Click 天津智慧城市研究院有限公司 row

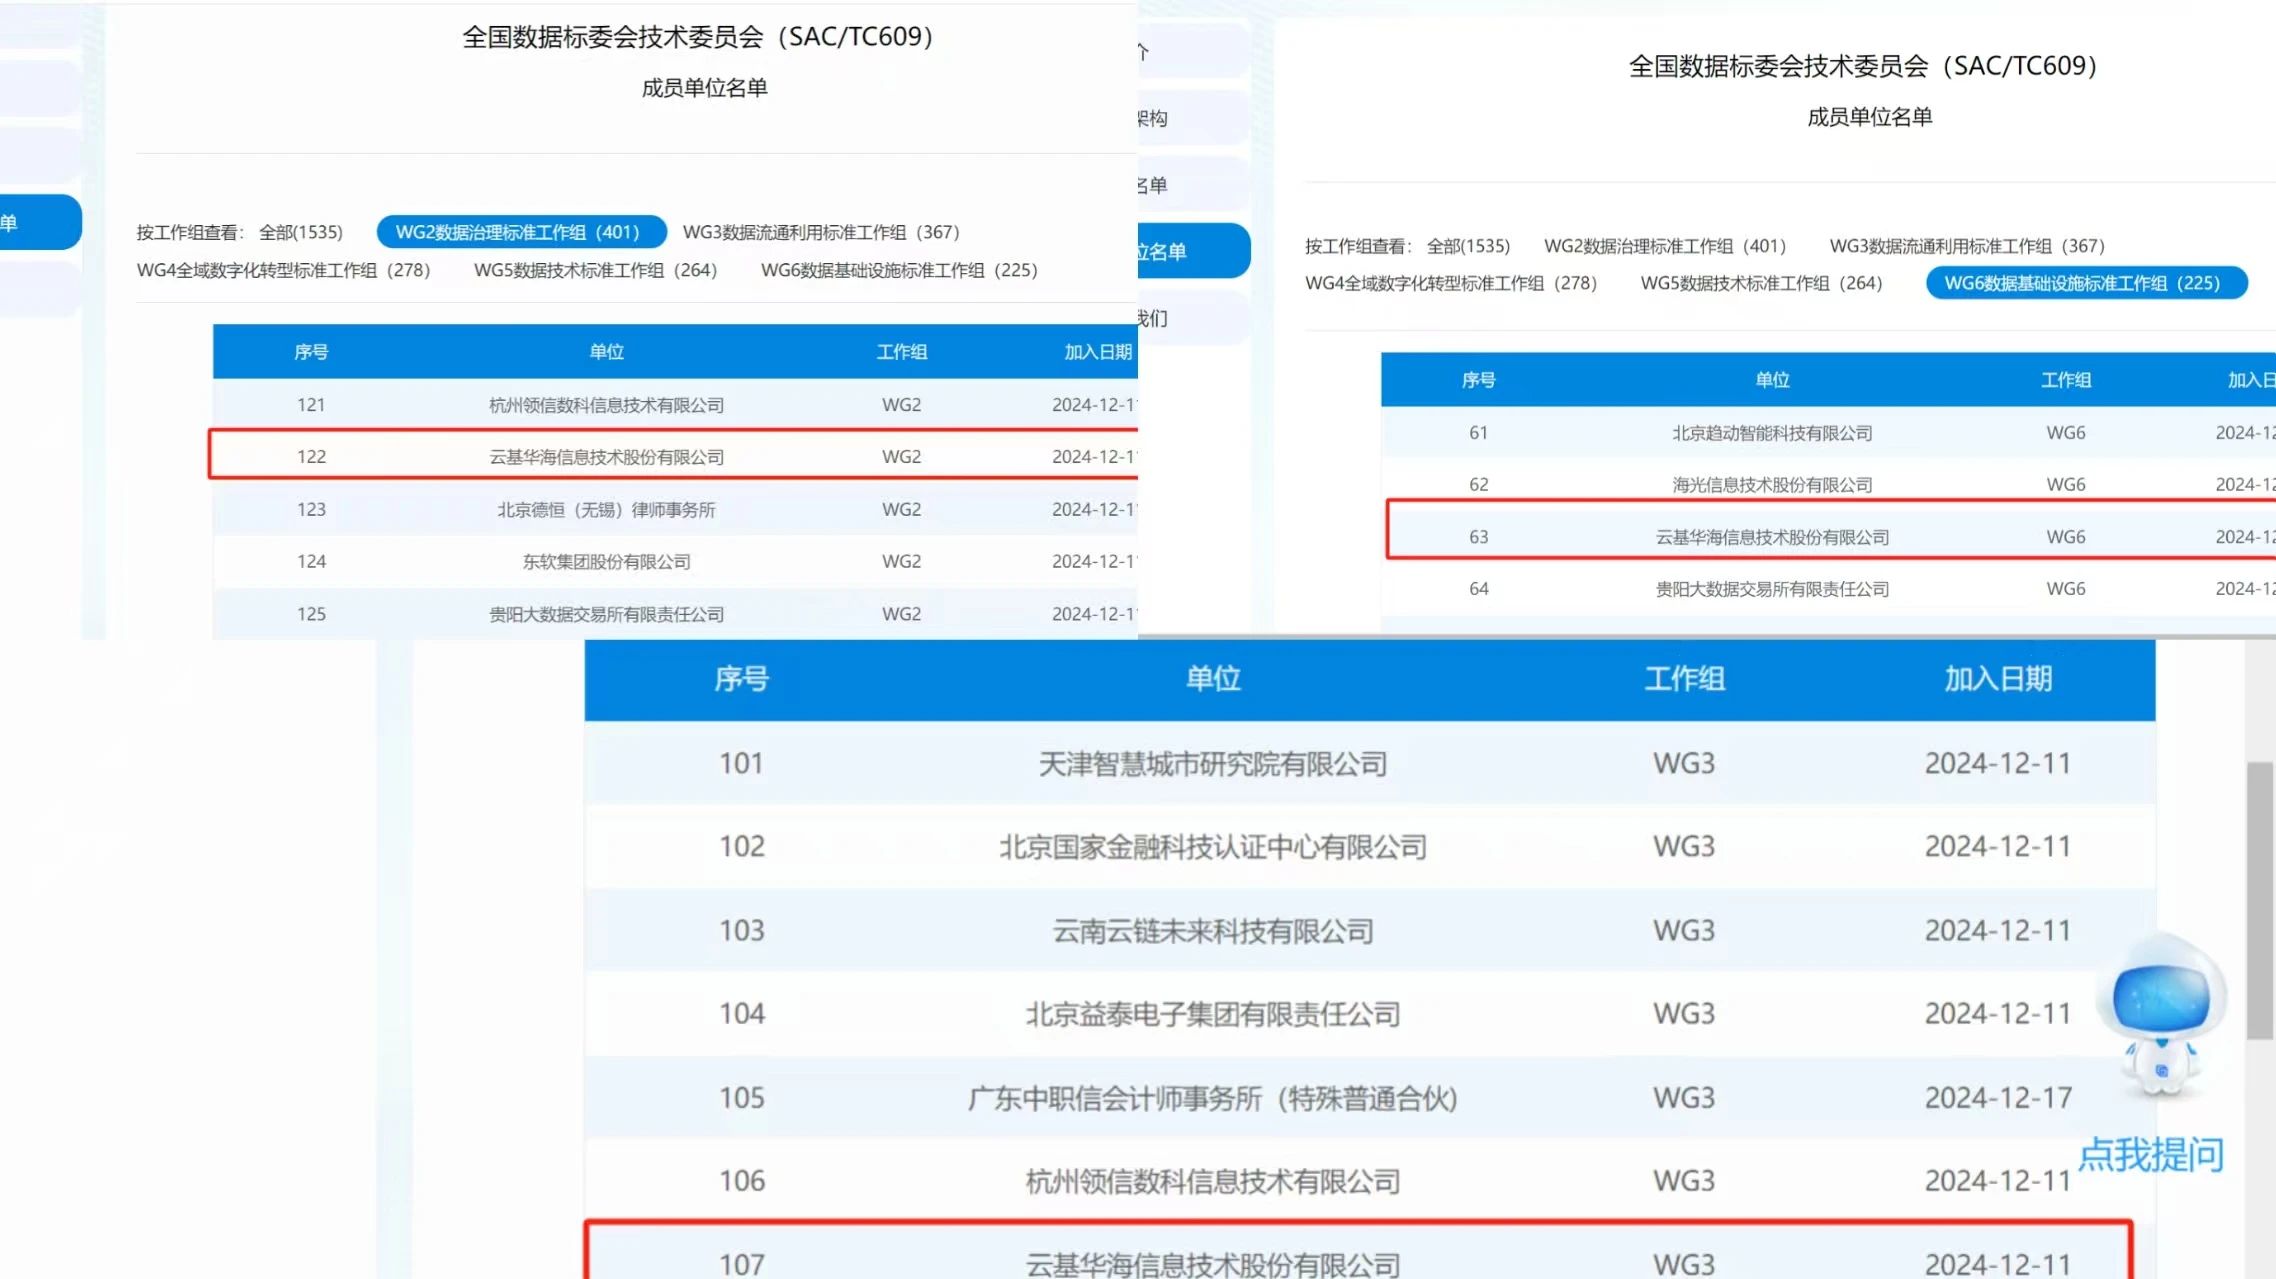click(1369, 764)
